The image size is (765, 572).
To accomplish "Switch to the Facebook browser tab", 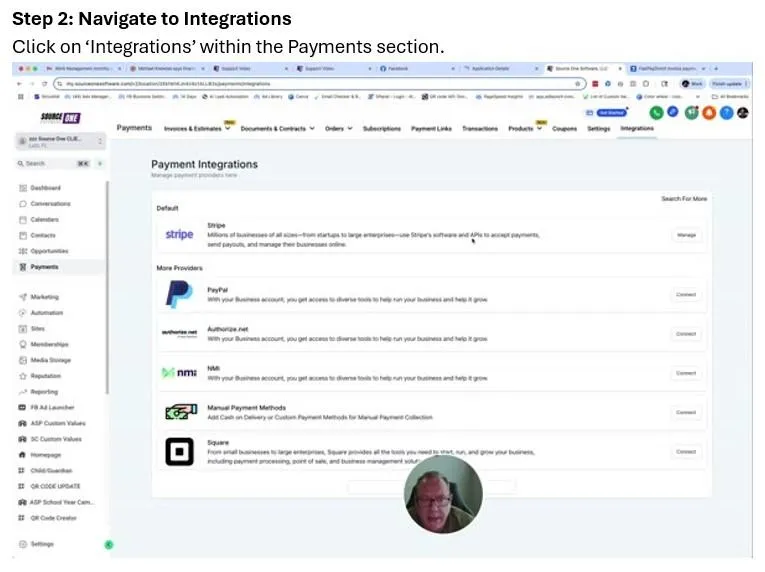I will click(x=417, y=69).
